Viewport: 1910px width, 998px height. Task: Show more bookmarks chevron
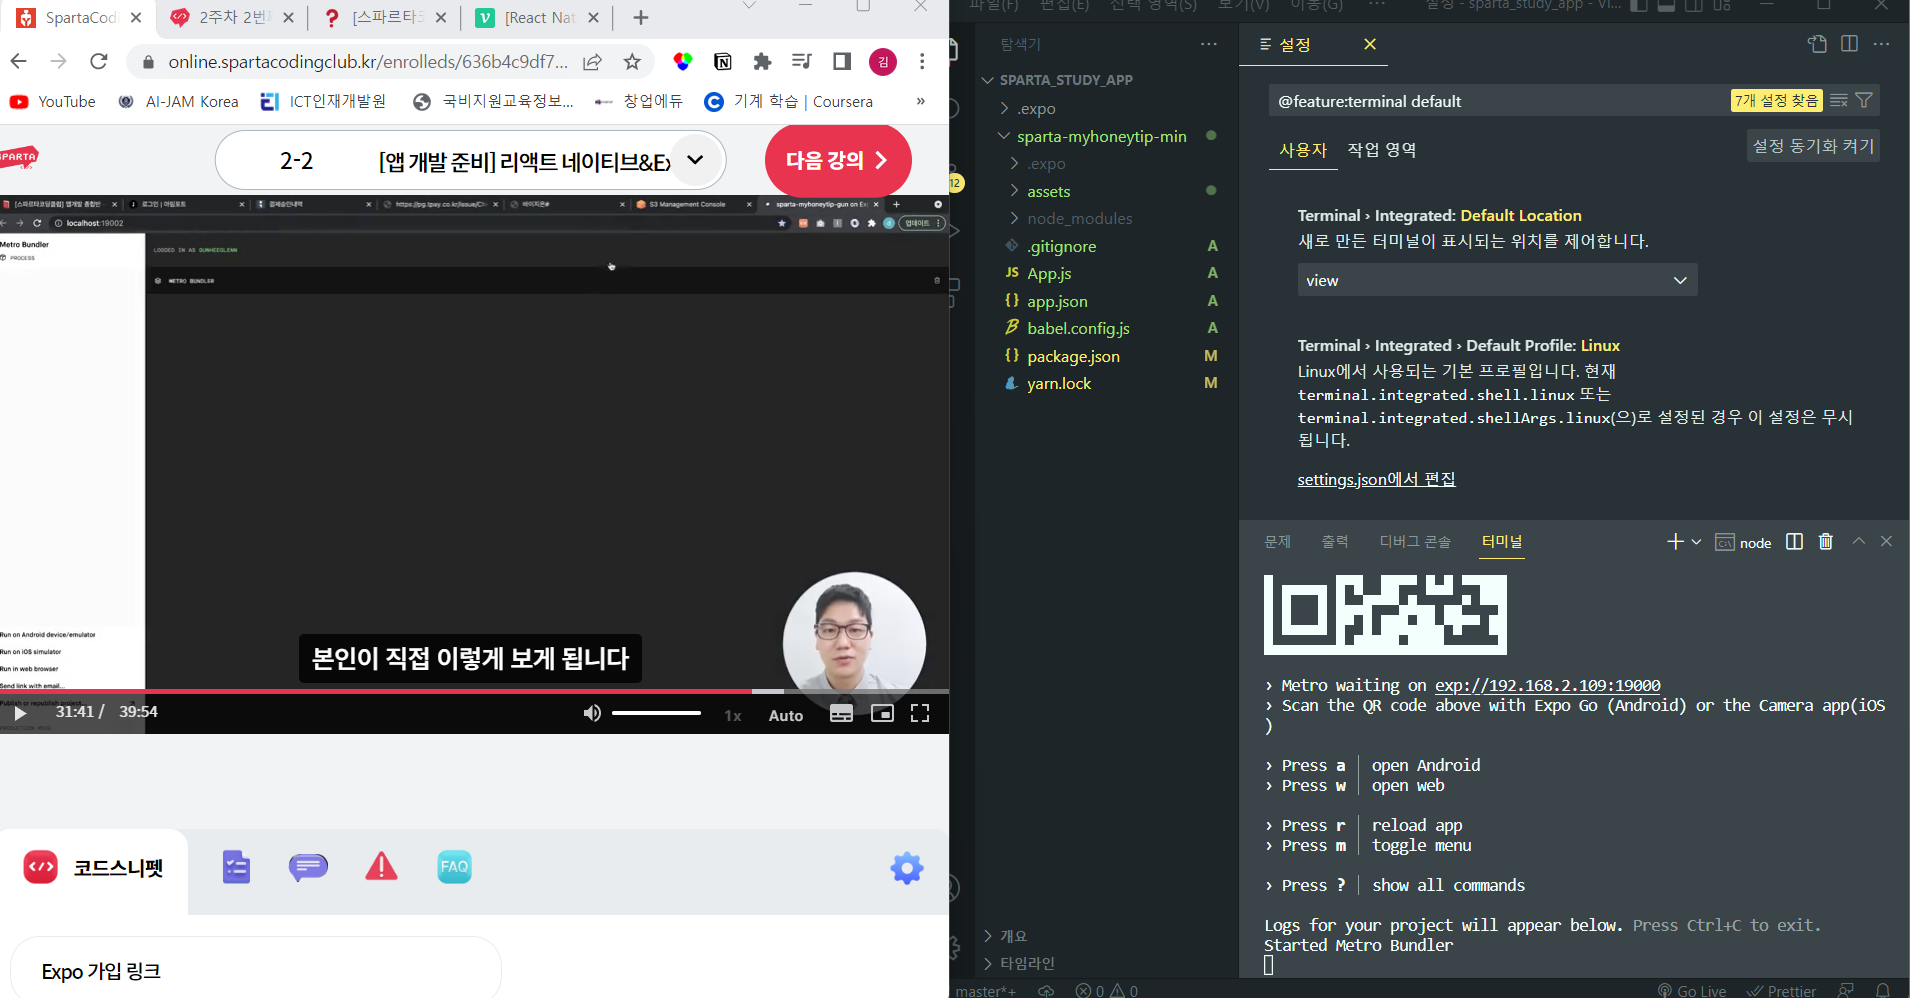tap(921, 101)
